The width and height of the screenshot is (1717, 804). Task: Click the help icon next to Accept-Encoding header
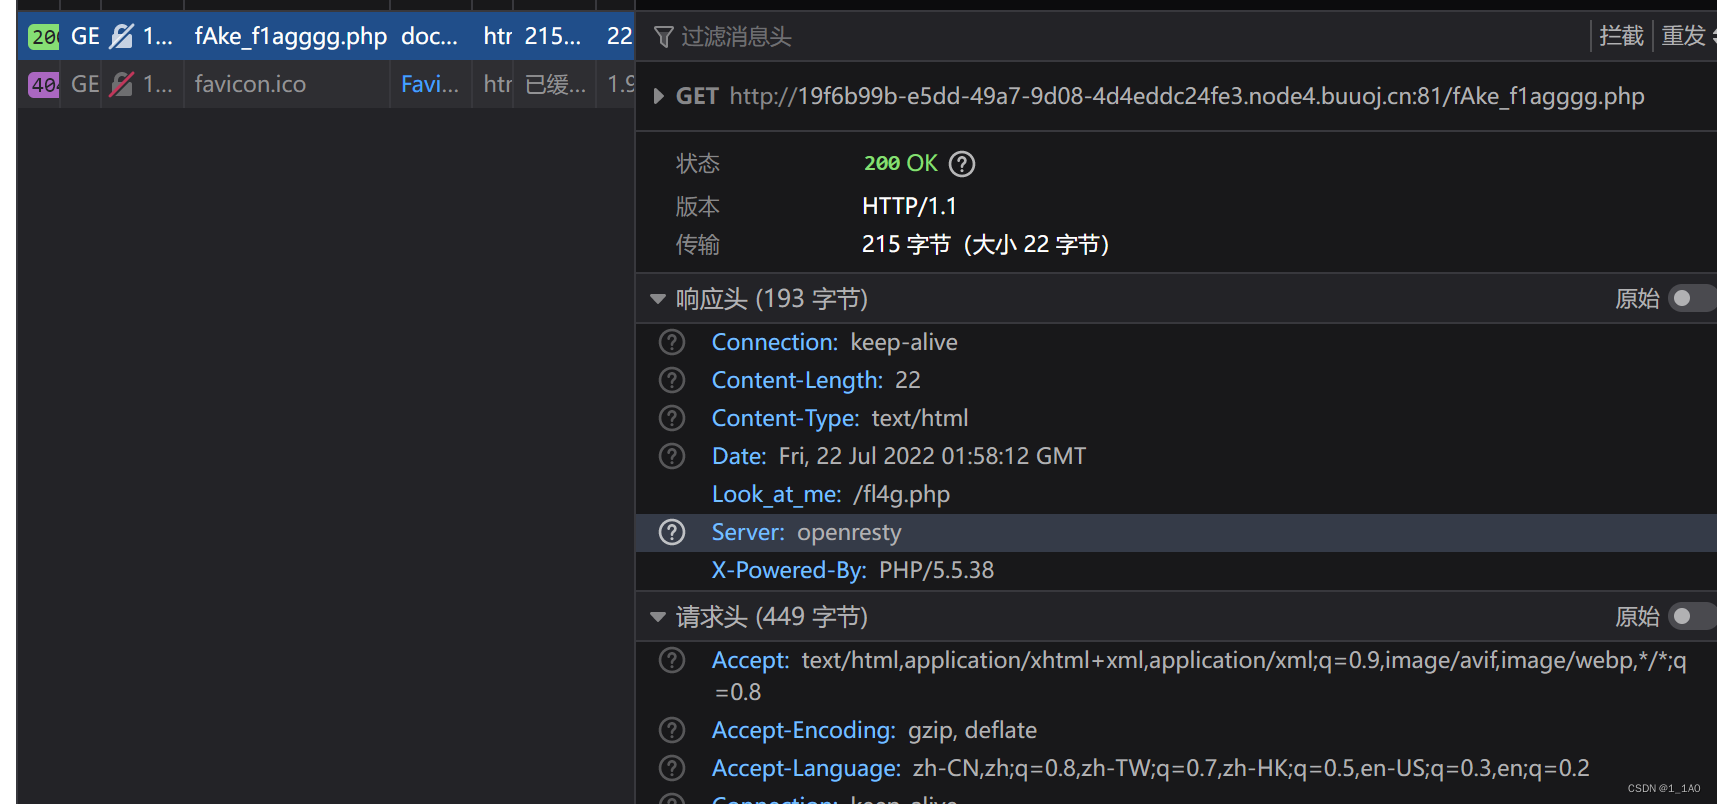(672, 730)
